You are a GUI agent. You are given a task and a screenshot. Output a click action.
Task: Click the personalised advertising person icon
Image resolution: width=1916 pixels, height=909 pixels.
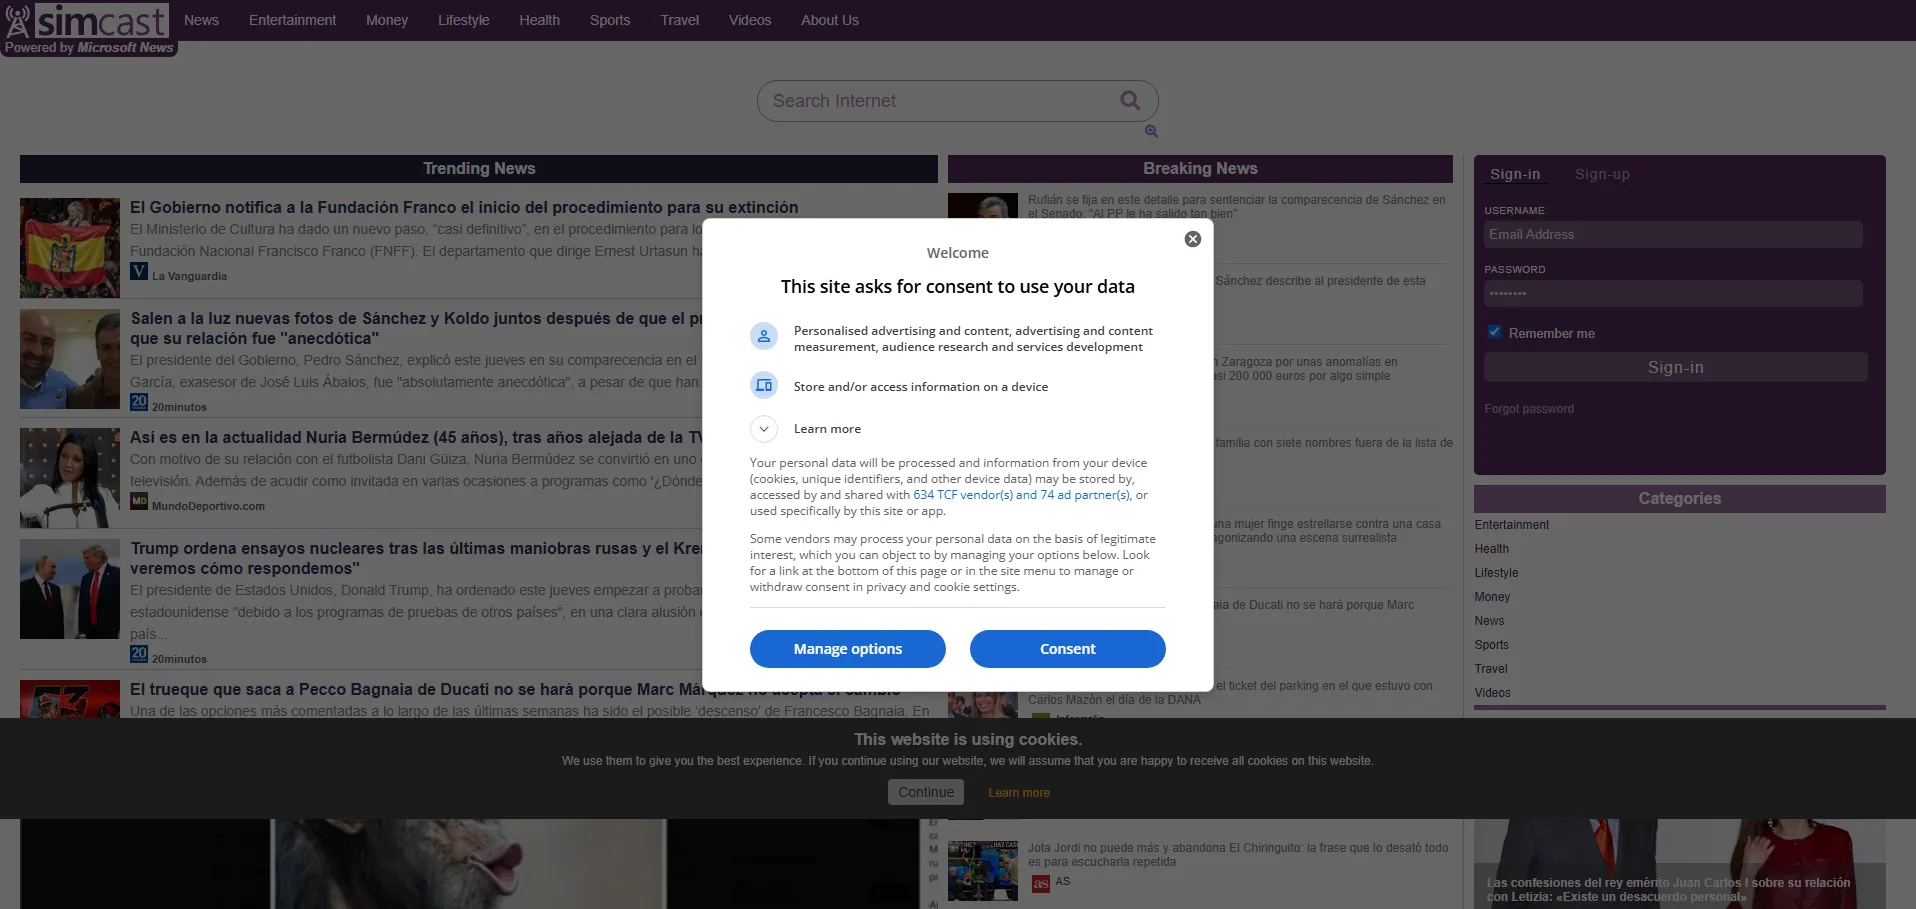(x=764, y=337)
